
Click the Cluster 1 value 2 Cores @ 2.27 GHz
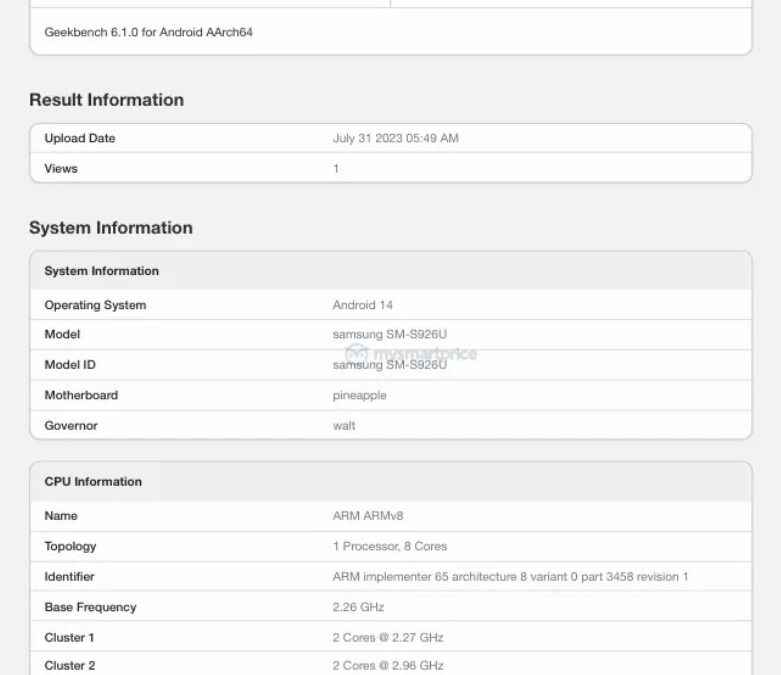pyautogui.click(x=387, y=637)
